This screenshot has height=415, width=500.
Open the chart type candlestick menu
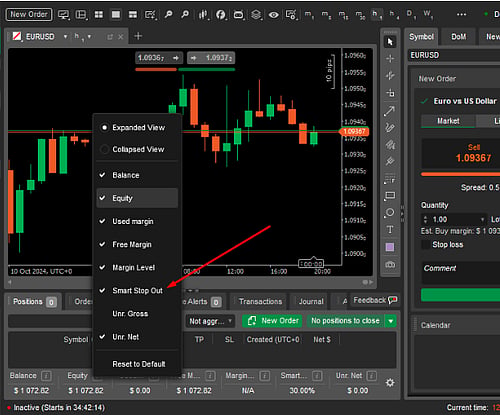[x=203, y=14]
